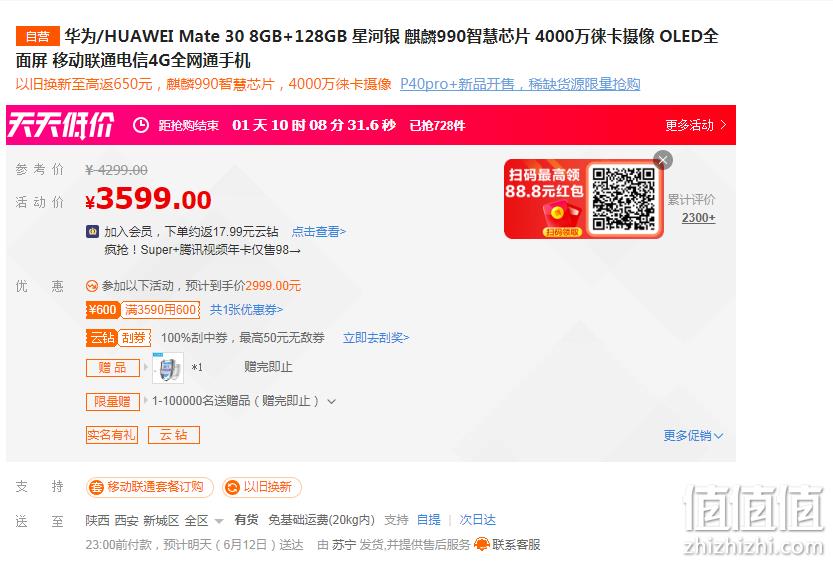The image size is (833, 564).
Task: Expand the 1-100000名送赠品 details chevron
Action: click(x=332, y=401)
